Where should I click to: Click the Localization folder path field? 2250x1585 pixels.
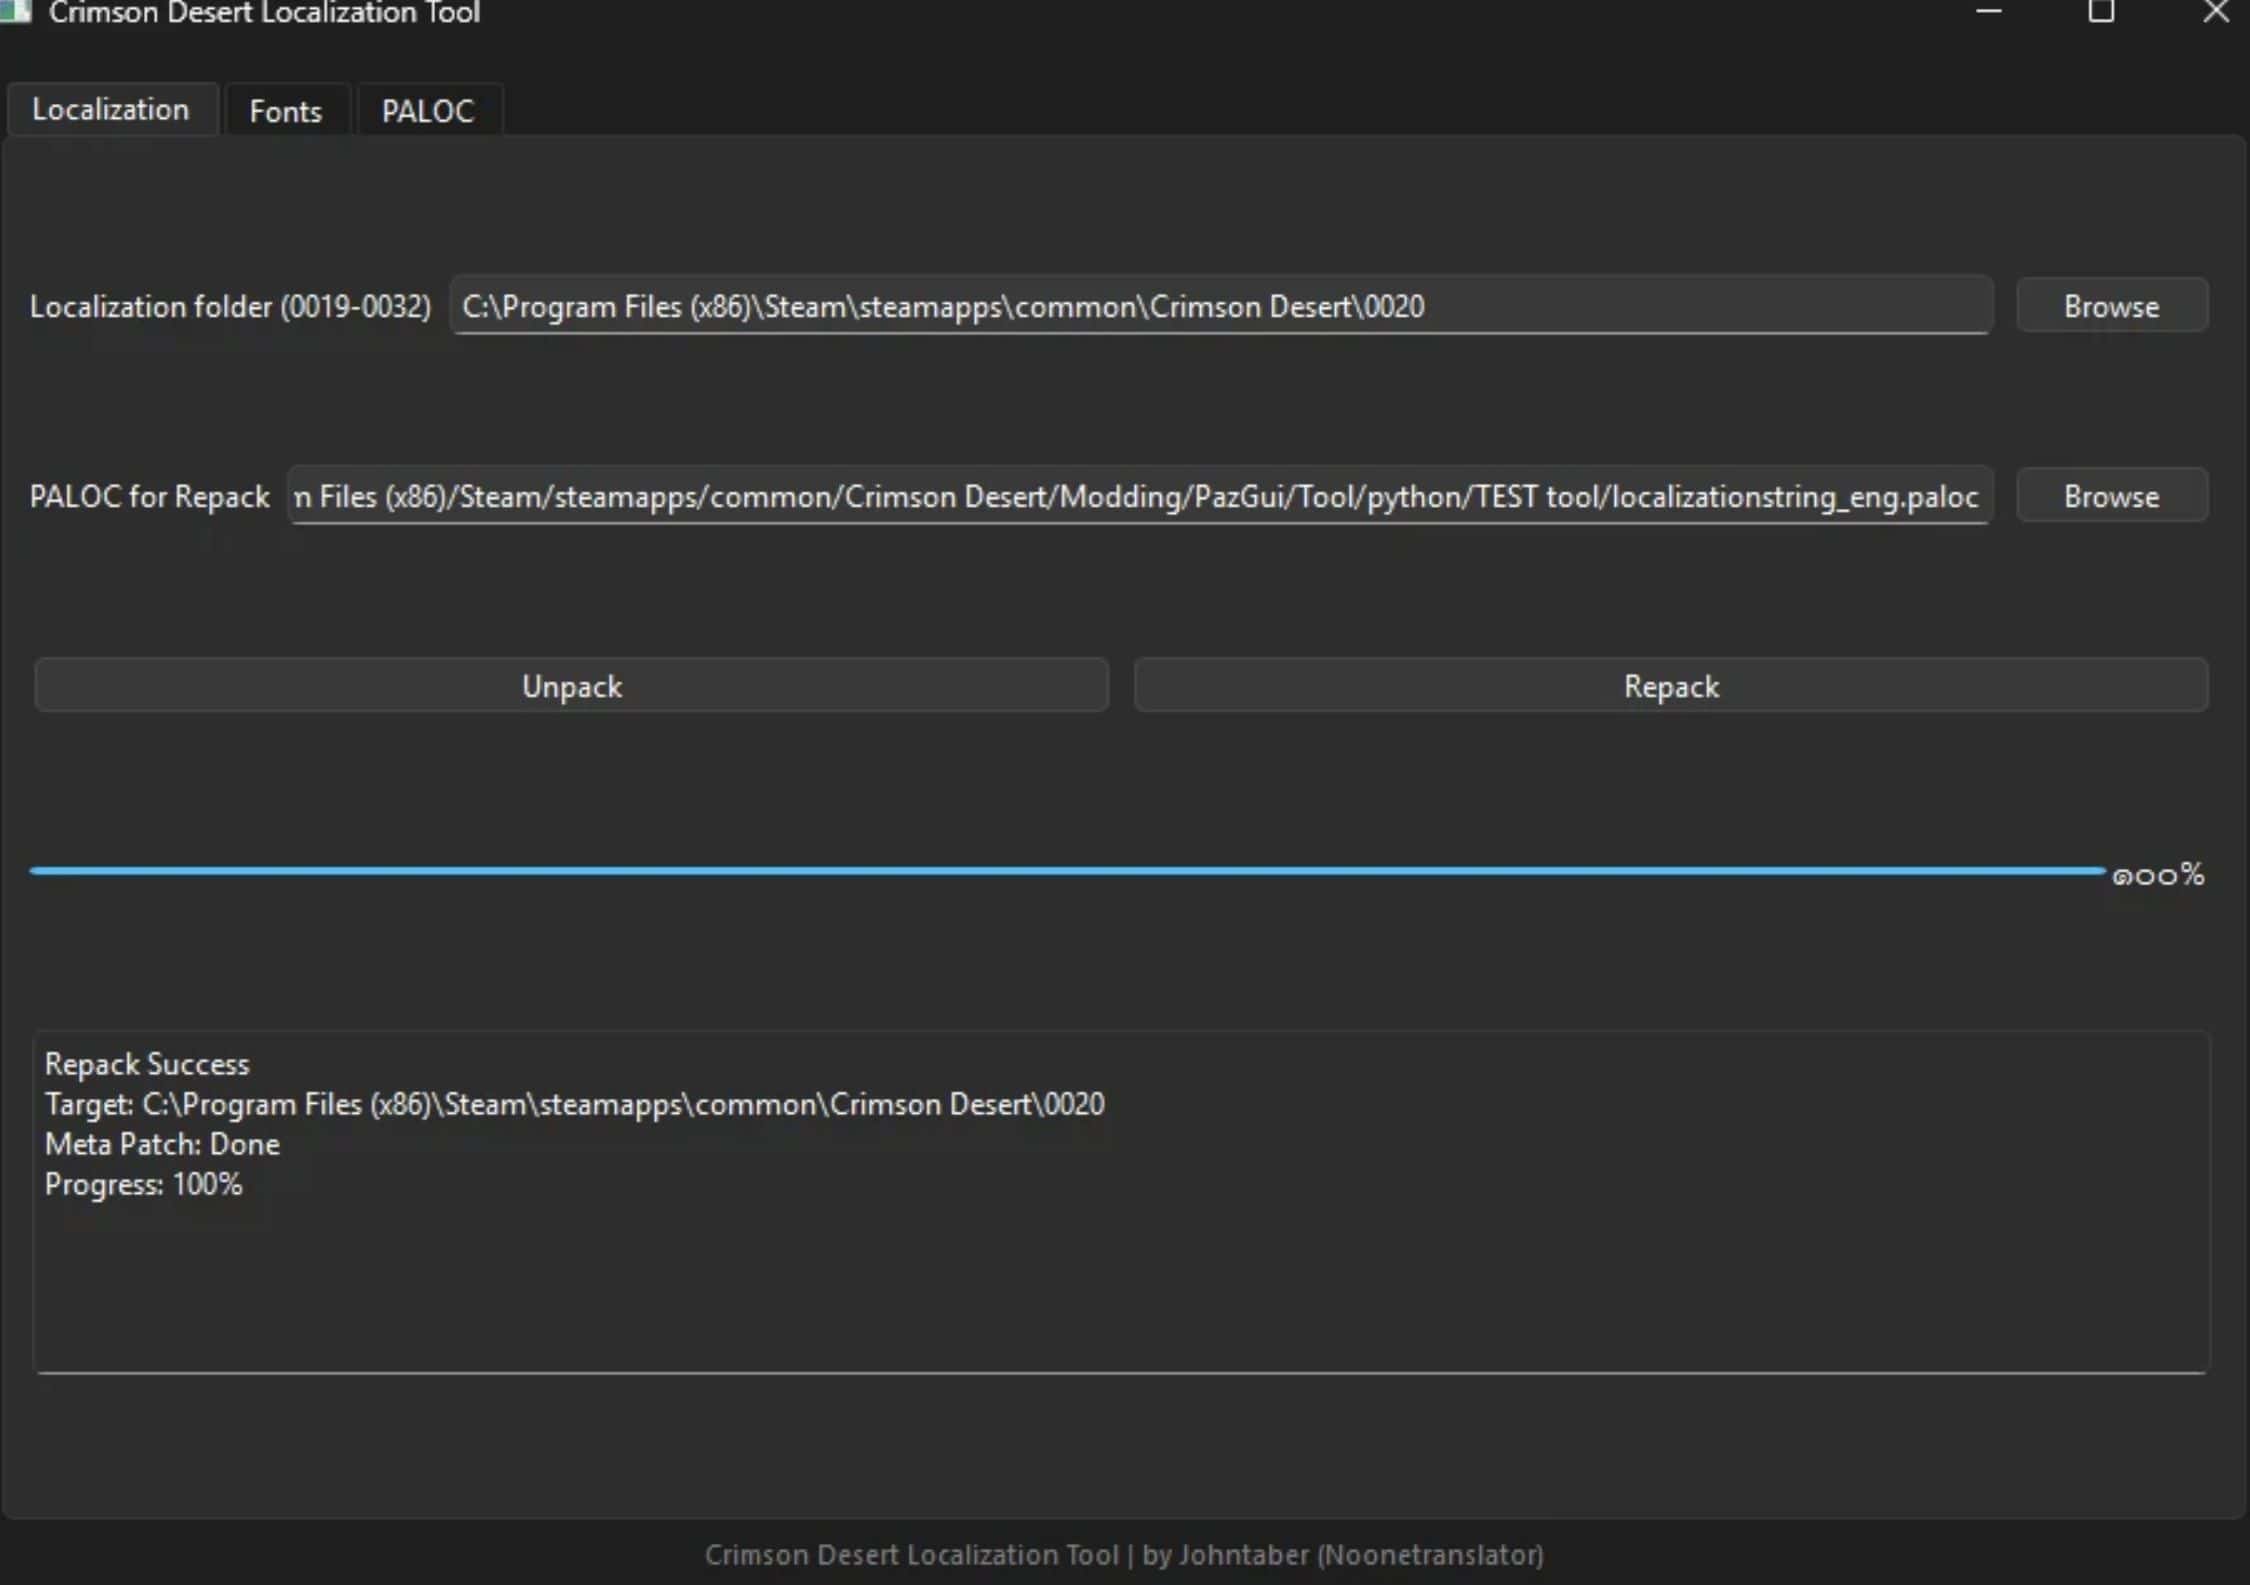tap(1221, 306)
